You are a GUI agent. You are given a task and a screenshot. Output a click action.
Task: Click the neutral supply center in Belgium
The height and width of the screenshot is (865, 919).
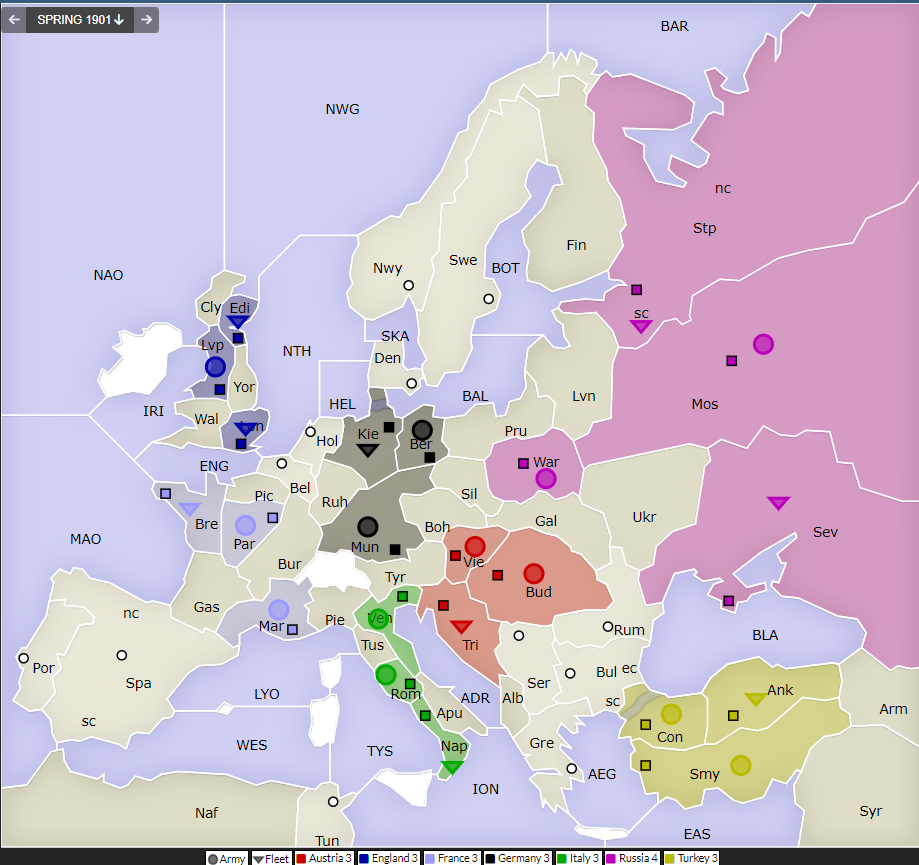click(282, 464)
